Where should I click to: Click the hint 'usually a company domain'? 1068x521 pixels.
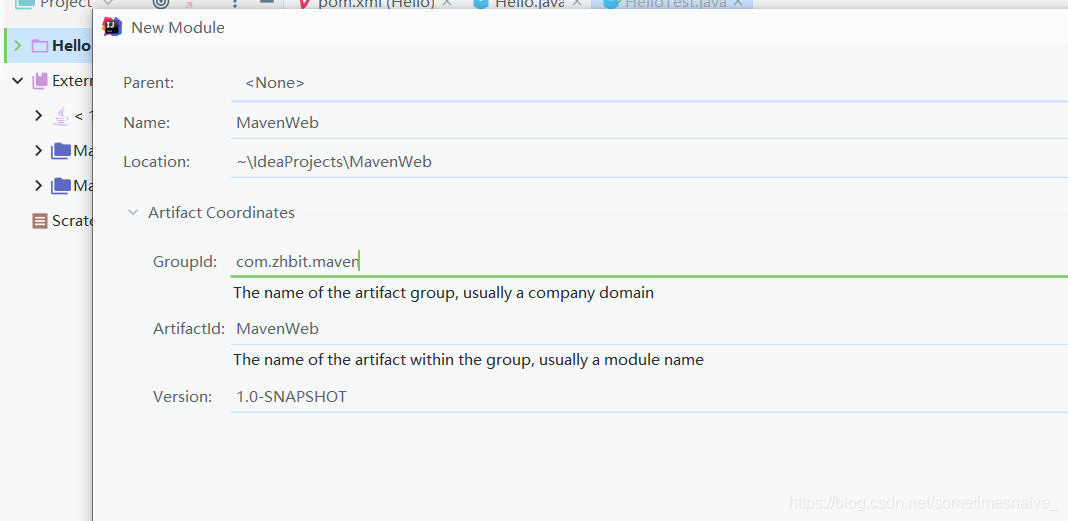coord(559,293)
